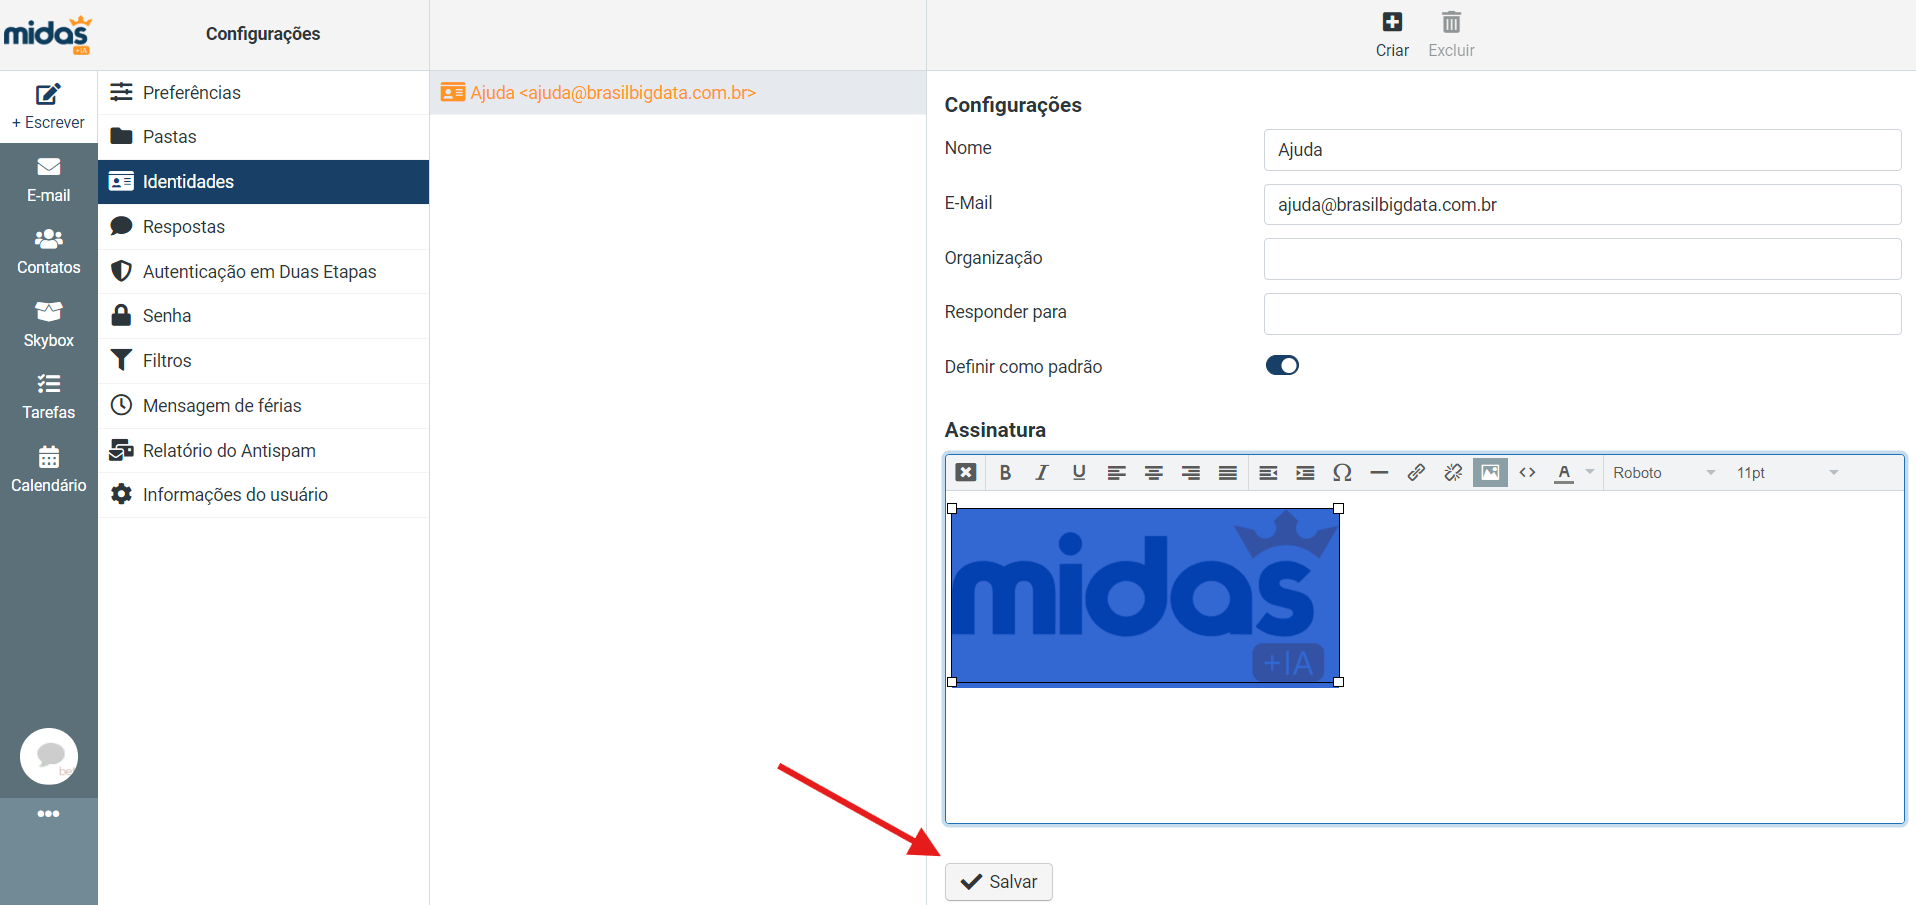The height and width of the screenshot is (905, 1916).
Task: Open source code view icon
Action: (x=1527, y=473)
